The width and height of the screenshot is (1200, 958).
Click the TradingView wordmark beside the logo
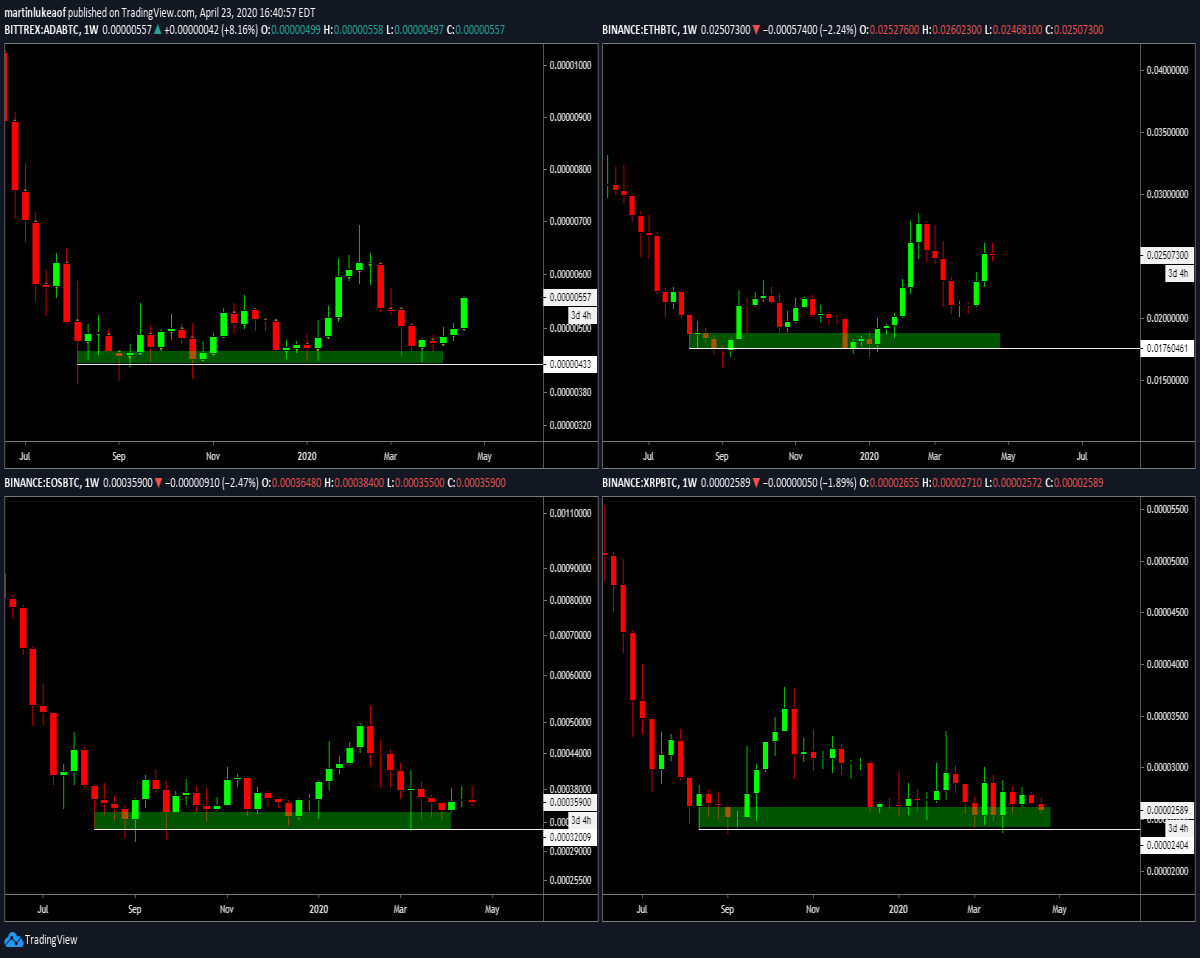pyautogui.click(x=51, y=940)
